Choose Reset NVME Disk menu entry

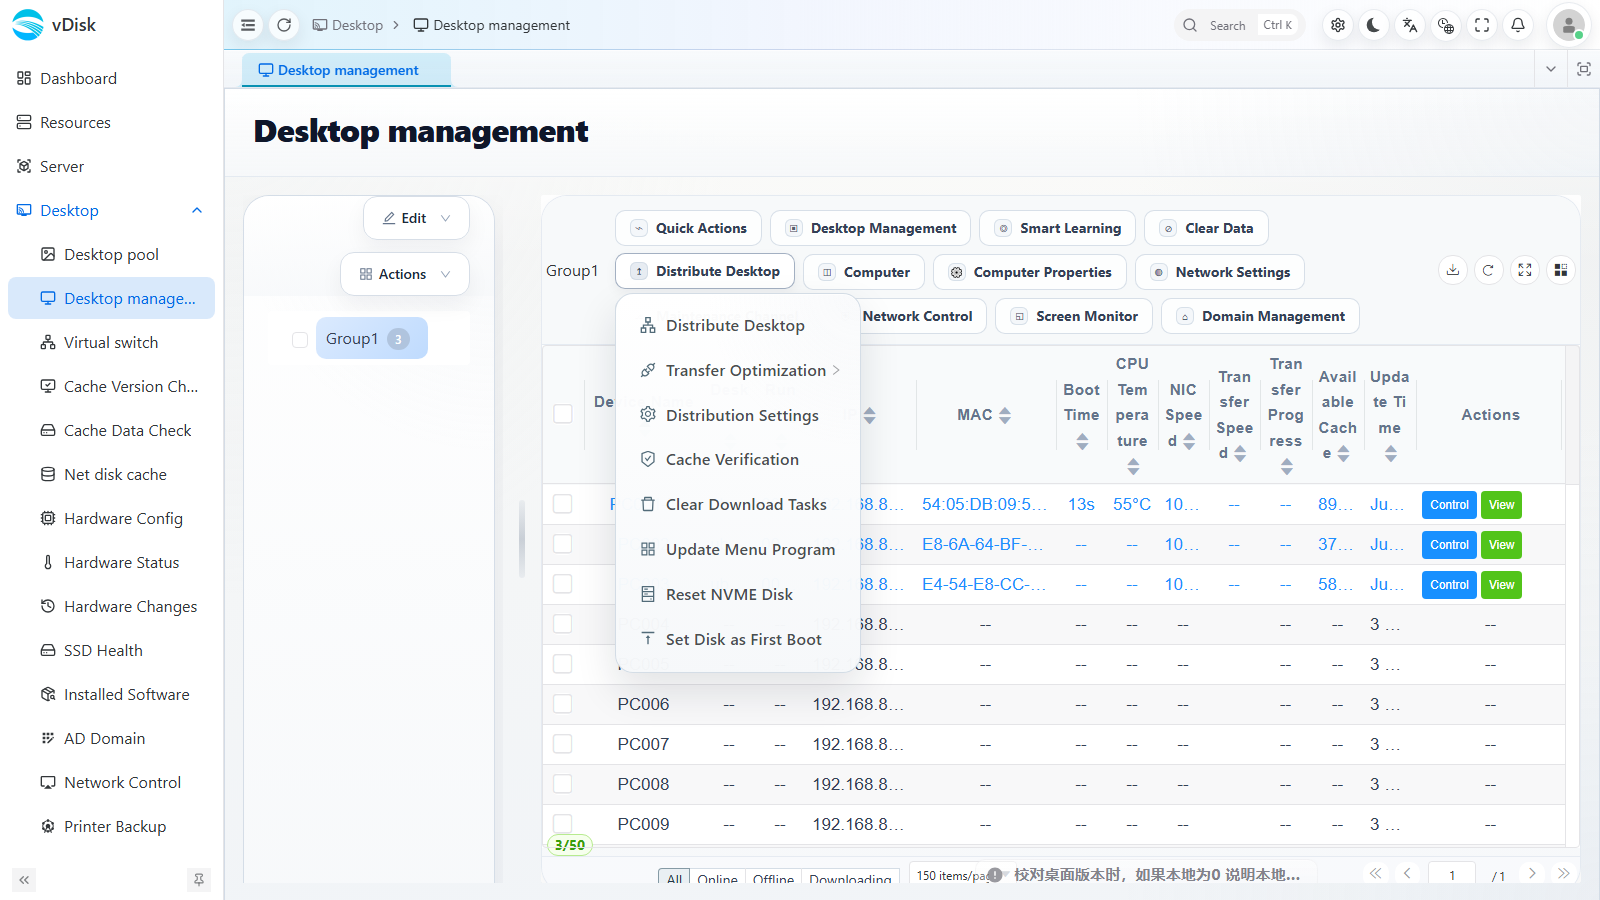pyautogui.click(x=739, y=594)
